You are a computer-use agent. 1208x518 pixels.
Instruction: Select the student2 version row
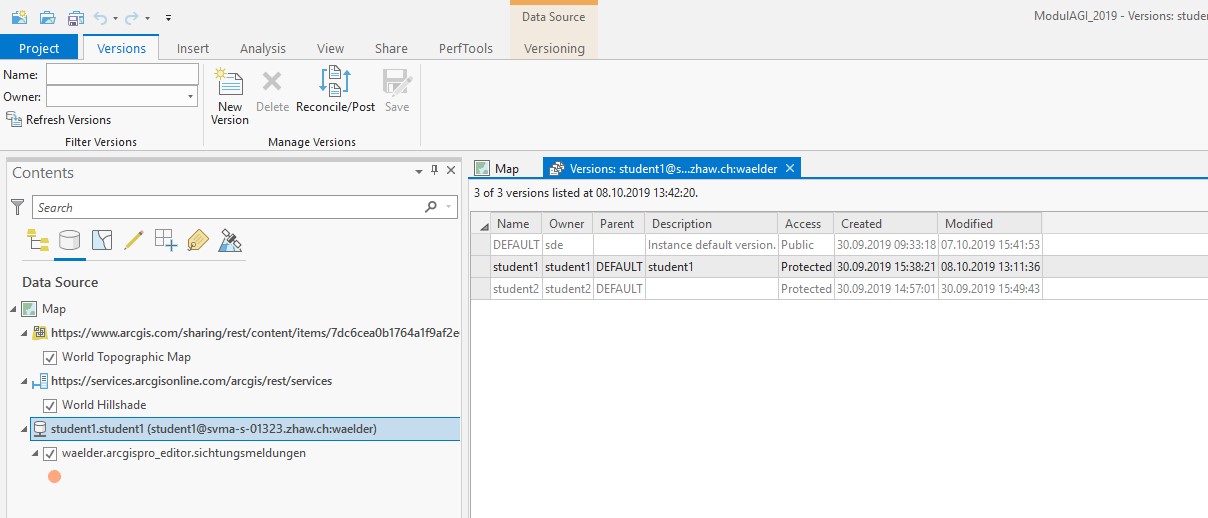point(515,289)
